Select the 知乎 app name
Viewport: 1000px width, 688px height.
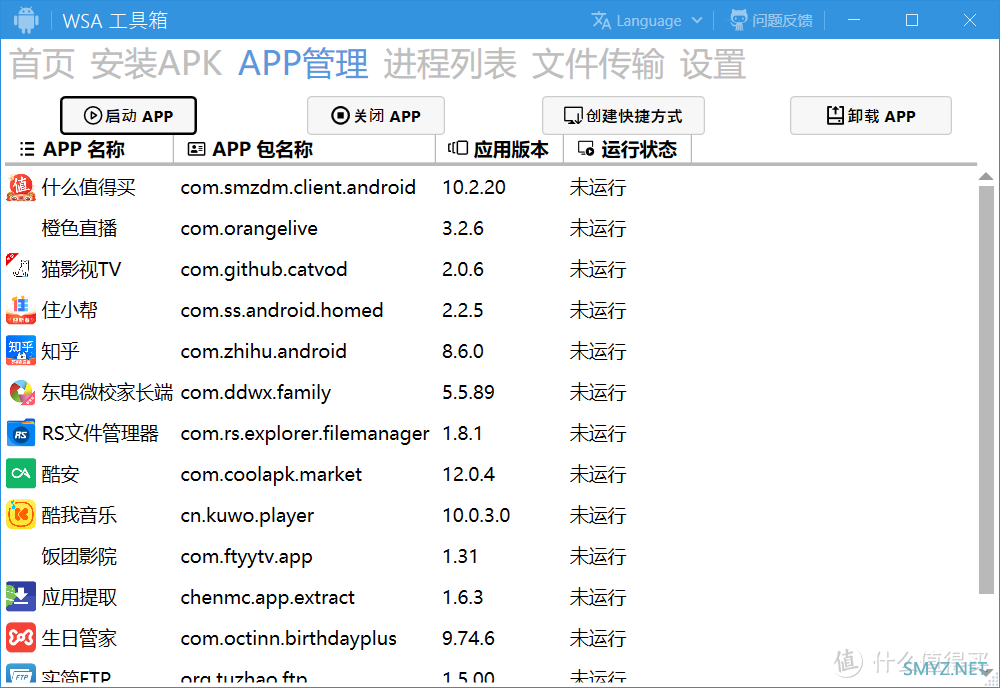pos(61,351)
